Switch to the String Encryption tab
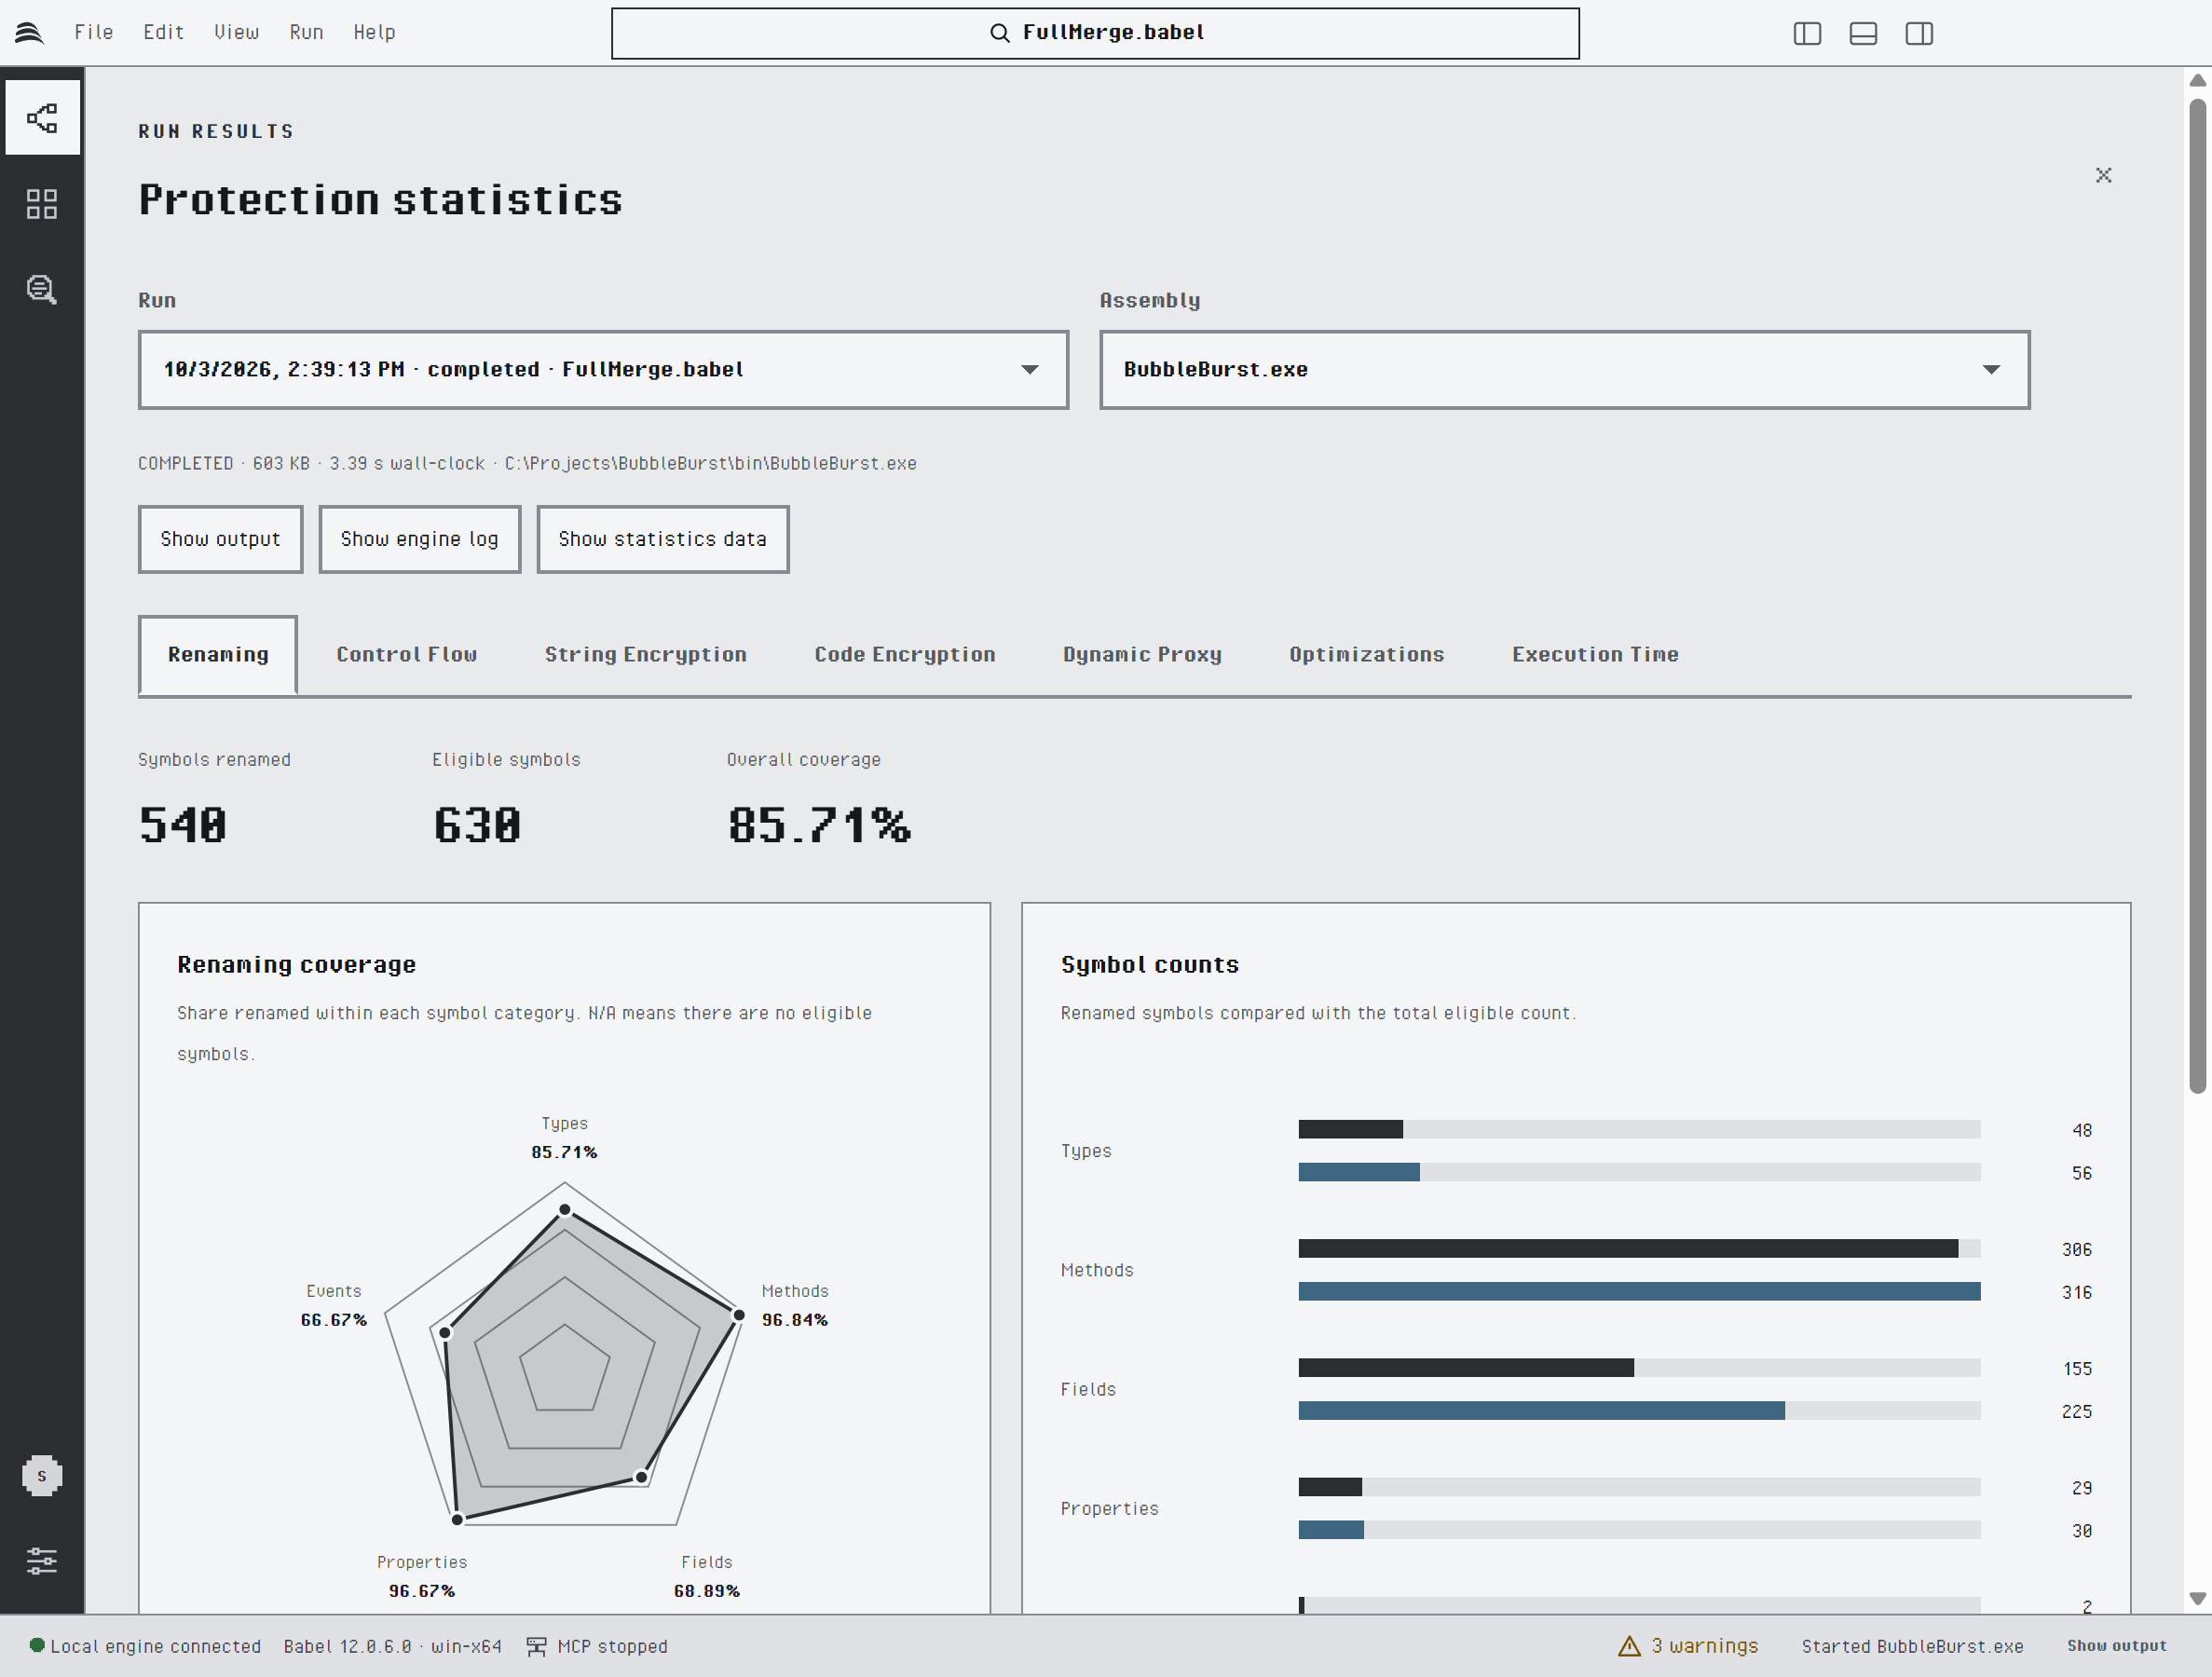 tap(645, 655)
